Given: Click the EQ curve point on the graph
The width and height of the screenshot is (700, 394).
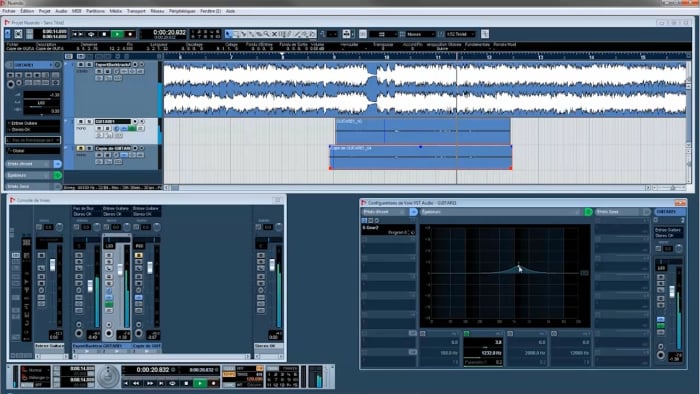Looking at the screenshot, I should [518, 266].
